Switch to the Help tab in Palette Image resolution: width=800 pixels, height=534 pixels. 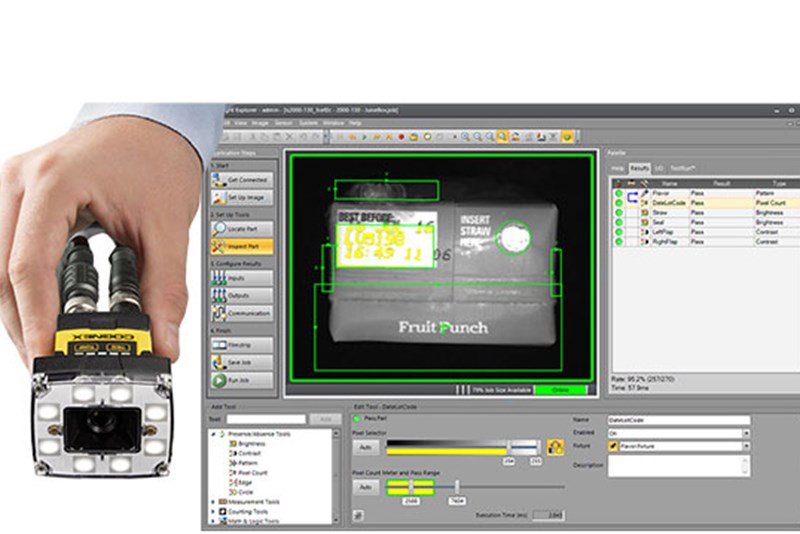(x=617, y=168)
